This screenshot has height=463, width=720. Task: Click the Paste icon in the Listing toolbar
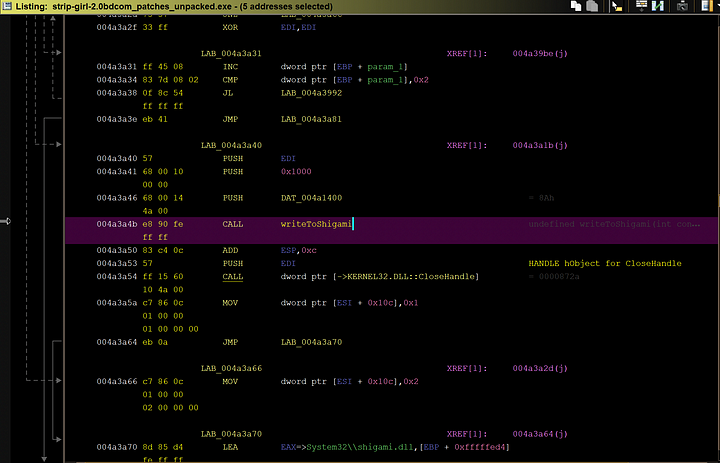[x=592, y=6]
